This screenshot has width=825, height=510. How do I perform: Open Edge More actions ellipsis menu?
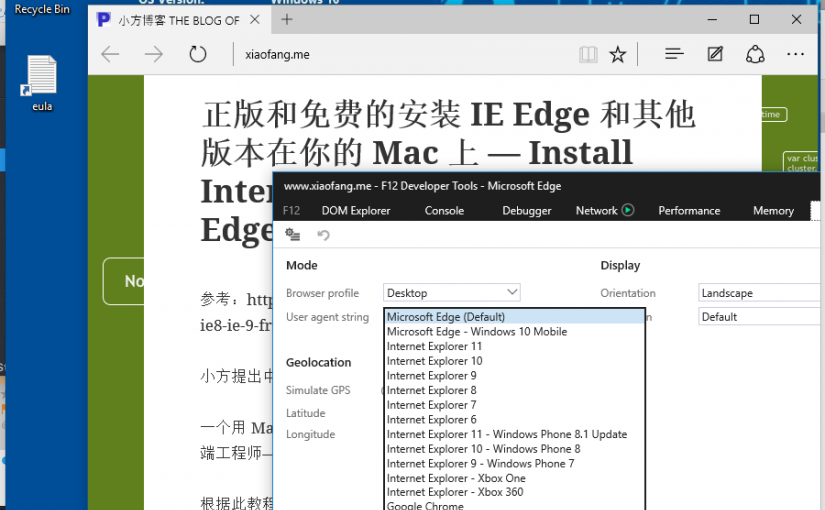pos(795,54)
